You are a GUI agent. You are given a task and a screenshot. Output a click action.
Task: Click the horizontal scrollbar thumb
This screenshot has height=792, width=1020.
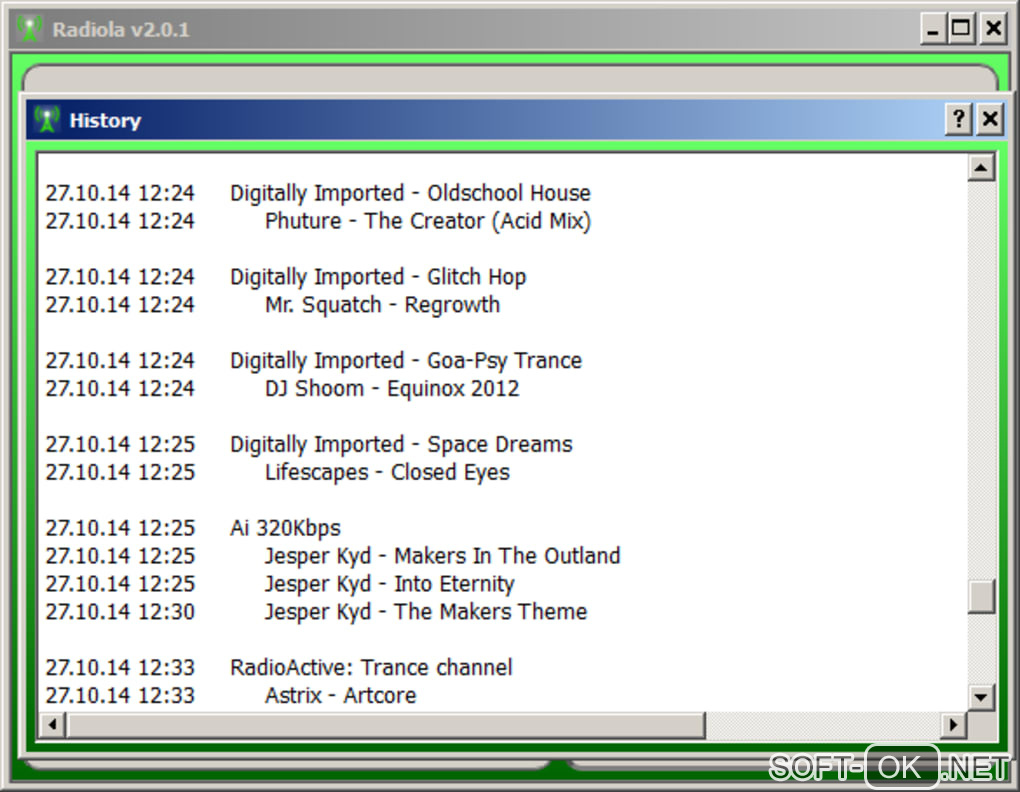(386, 724)
